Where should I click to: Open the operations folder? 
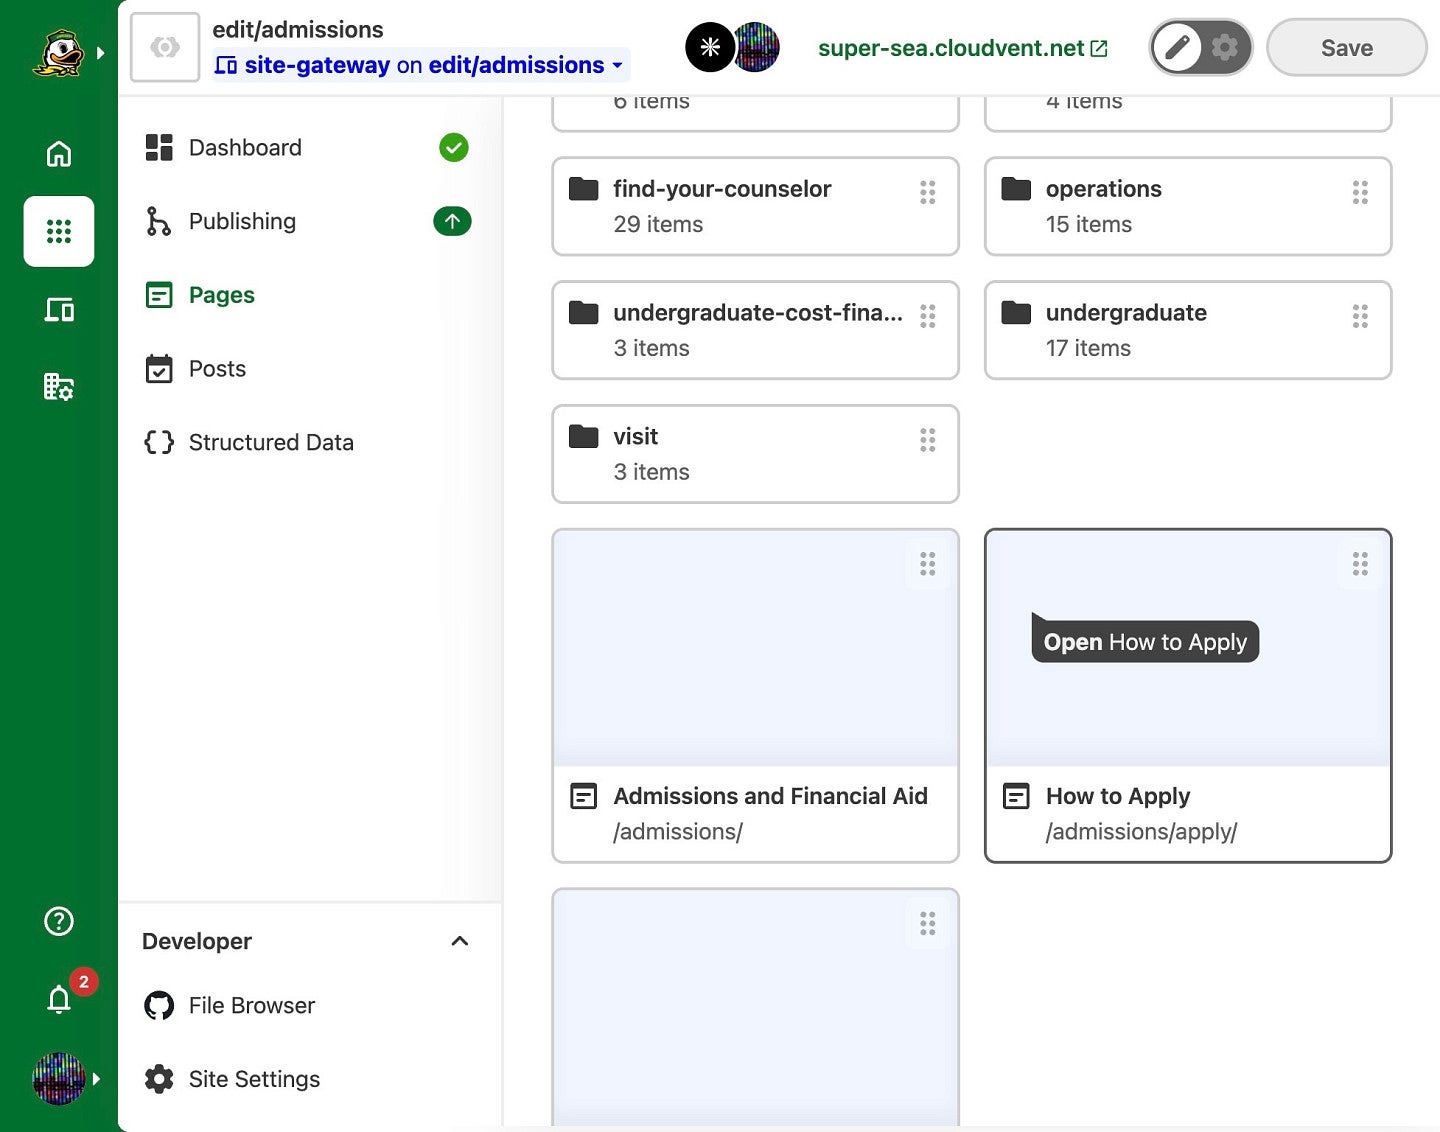1188,206
